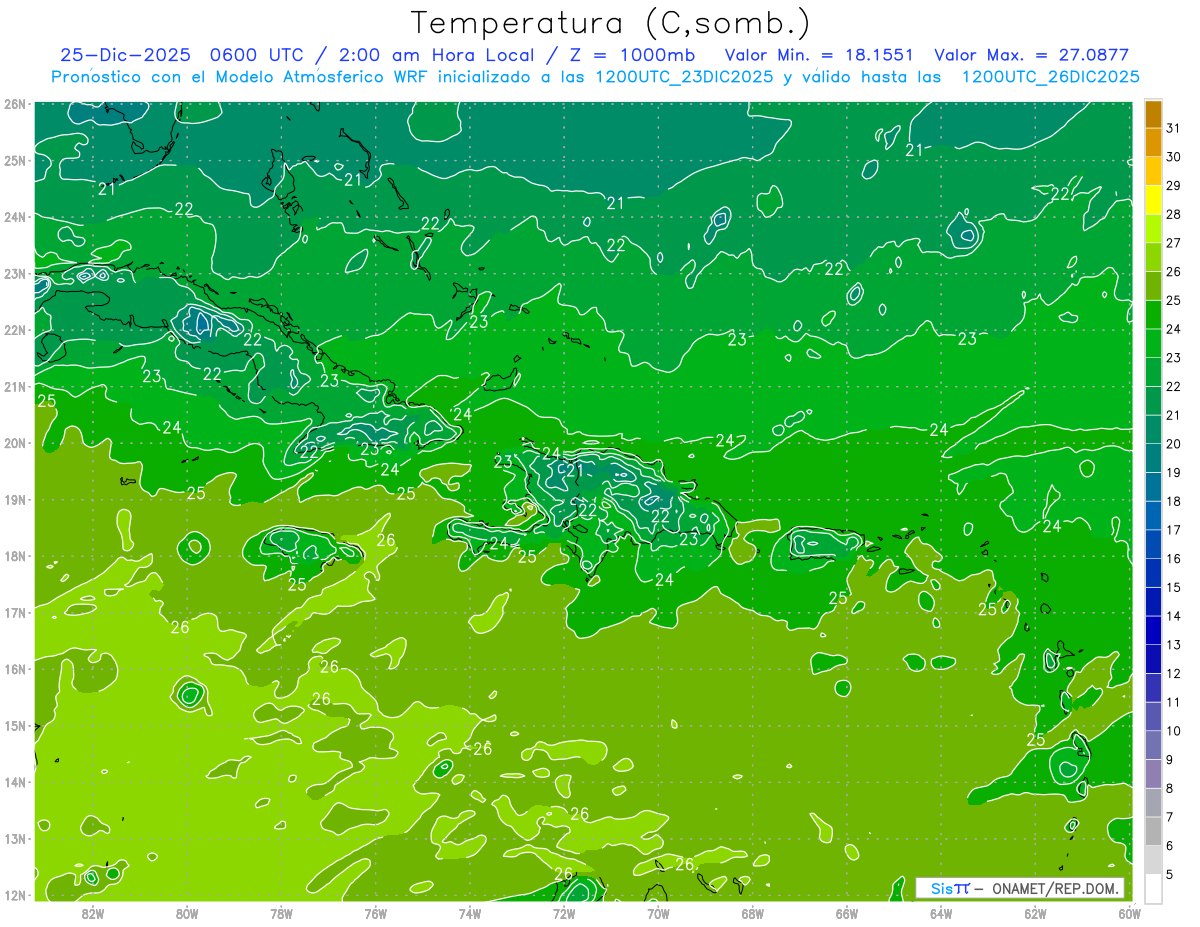Image resolution: width=1200 pixels, height=927 pixels.
Task: Click the title Temperatura (C,somb.)
Action: click(611, 23)
